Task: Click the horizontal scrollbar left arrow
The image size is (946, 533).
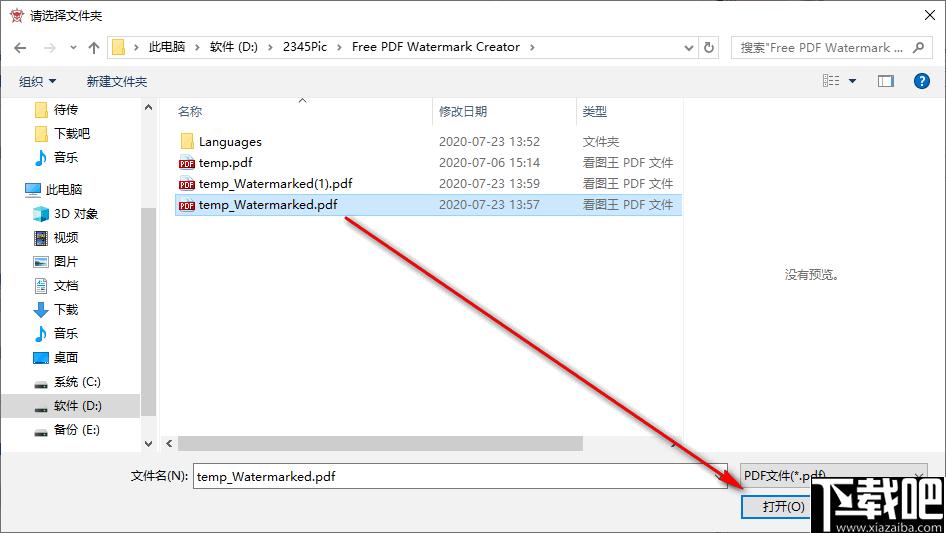Action: pyautogui.click(x=170, y=444)
